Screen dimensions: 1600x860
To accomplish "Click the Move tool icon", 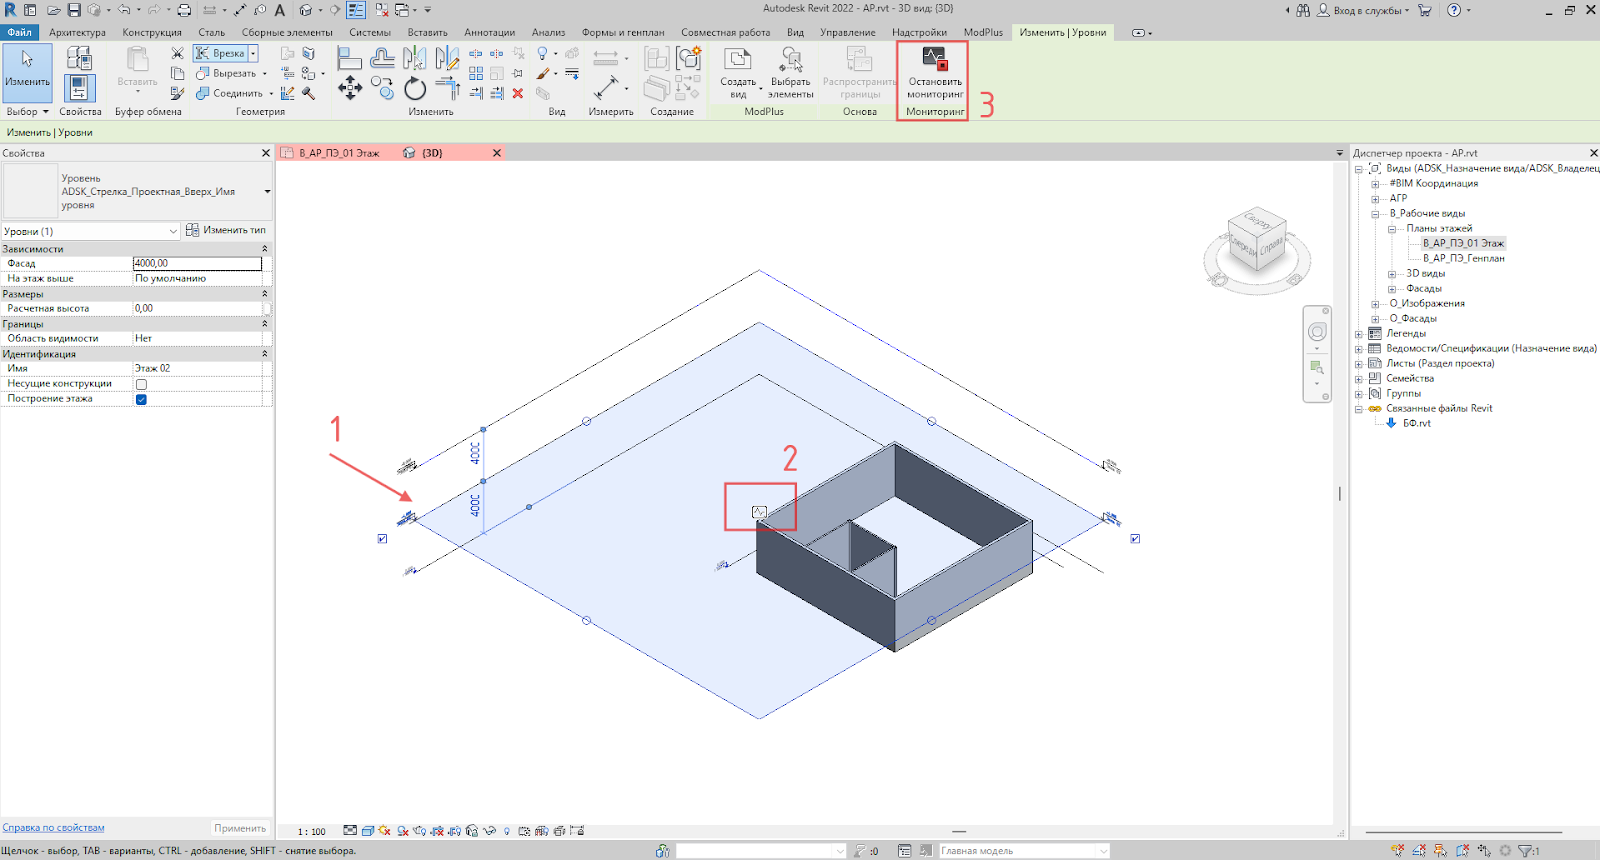I will click(350, 89).
